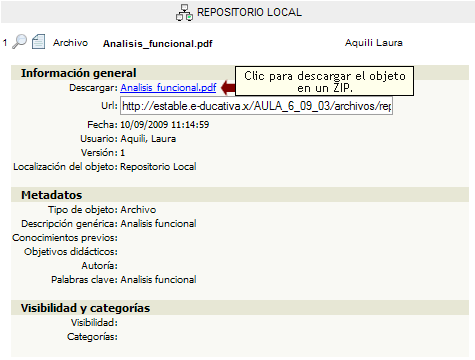The height and width of the screenshot is (360, 475).
Task: Click the 'Localización del objeto:' label
Action: click(x=65, y=167)
